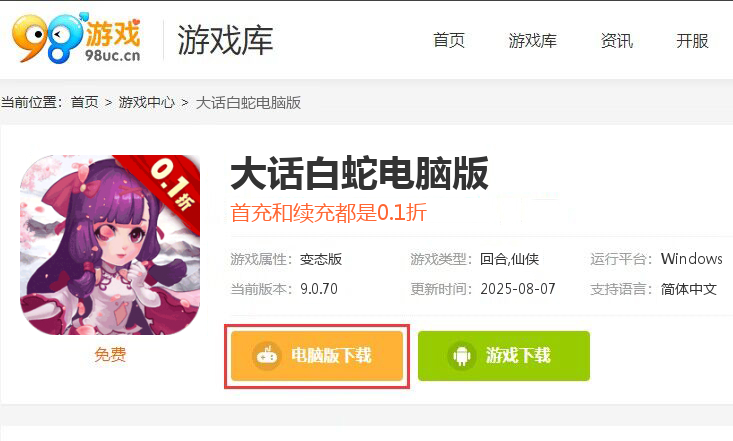Click the gamepad icon on orange button
The height and width of the screenshot is (441, 733).
click(266, 356)
